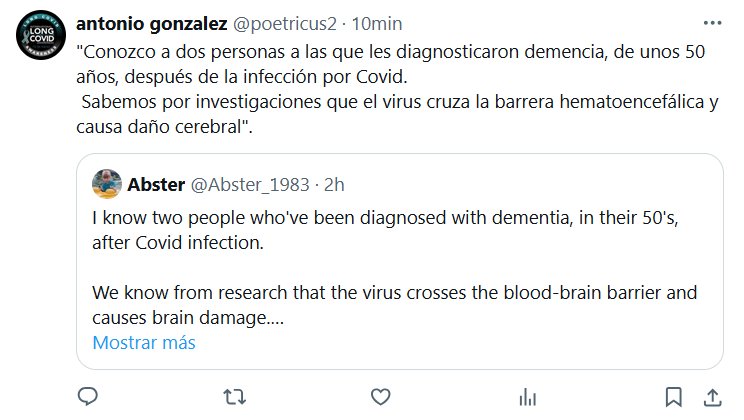744x420 pixels.
Task: Click the reply speech bubble icon
Action: [88, 397]
